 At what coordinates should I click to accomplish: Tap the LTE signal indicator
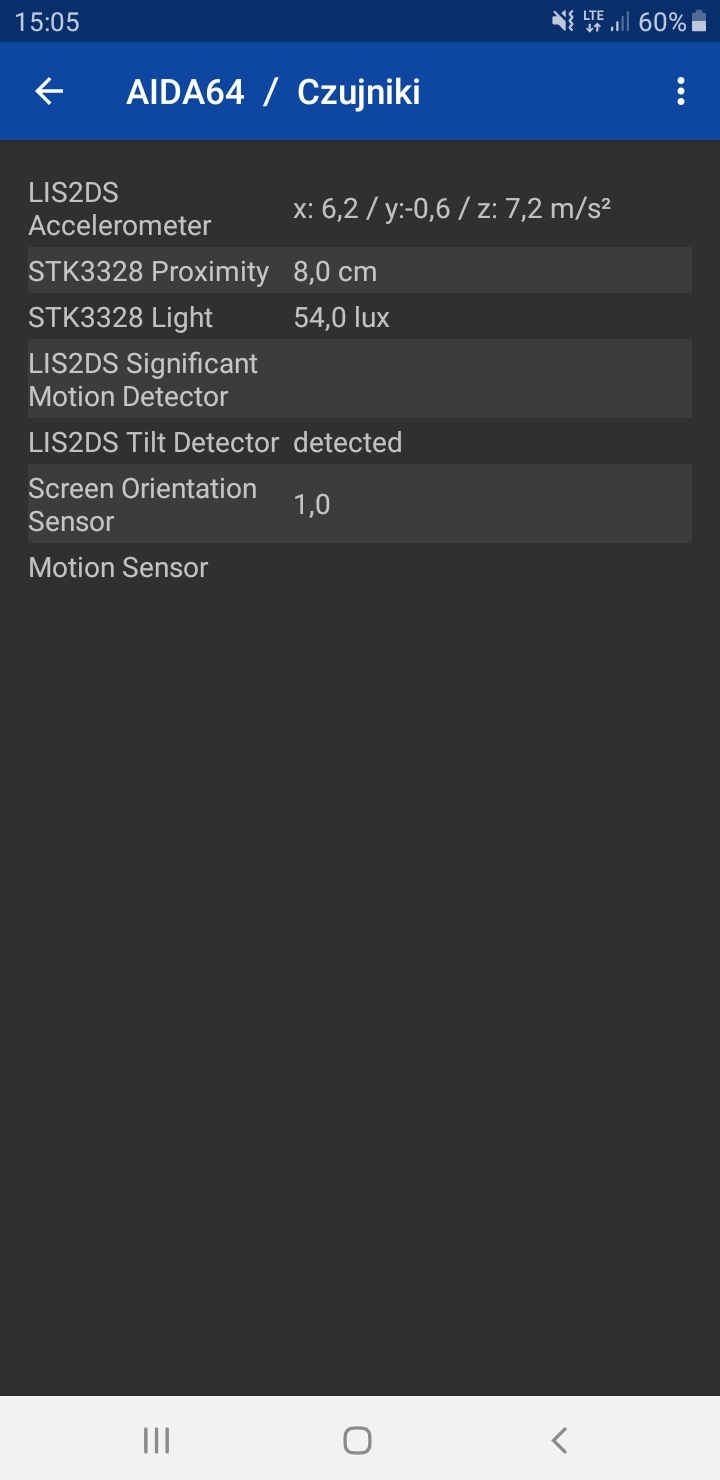tap(594, 22)
